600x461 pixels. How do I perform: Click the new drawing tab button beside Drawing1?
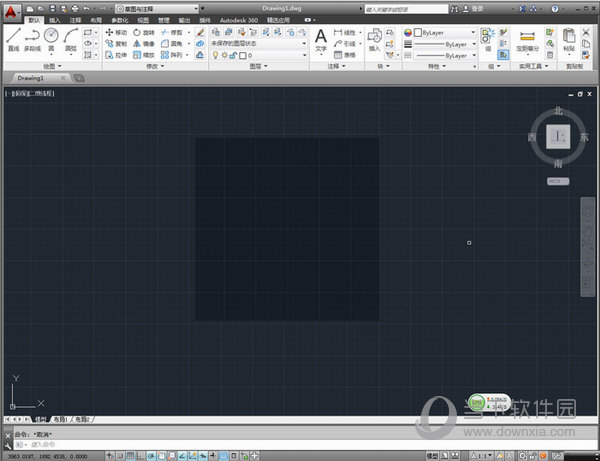click(x=79, y=78)
